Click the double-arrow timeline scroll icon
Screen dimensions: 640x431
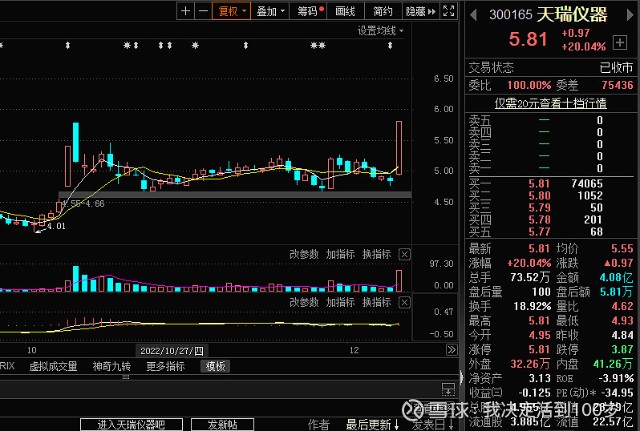(451, 350)
